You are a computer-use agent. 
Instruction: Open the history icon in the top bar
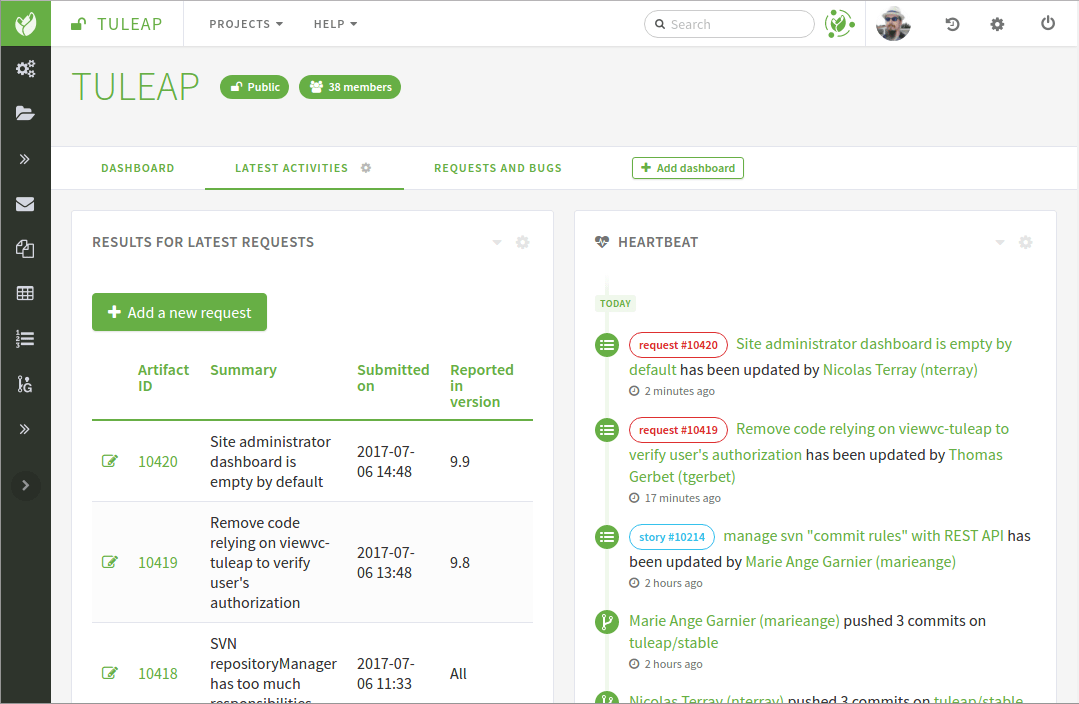951,23
